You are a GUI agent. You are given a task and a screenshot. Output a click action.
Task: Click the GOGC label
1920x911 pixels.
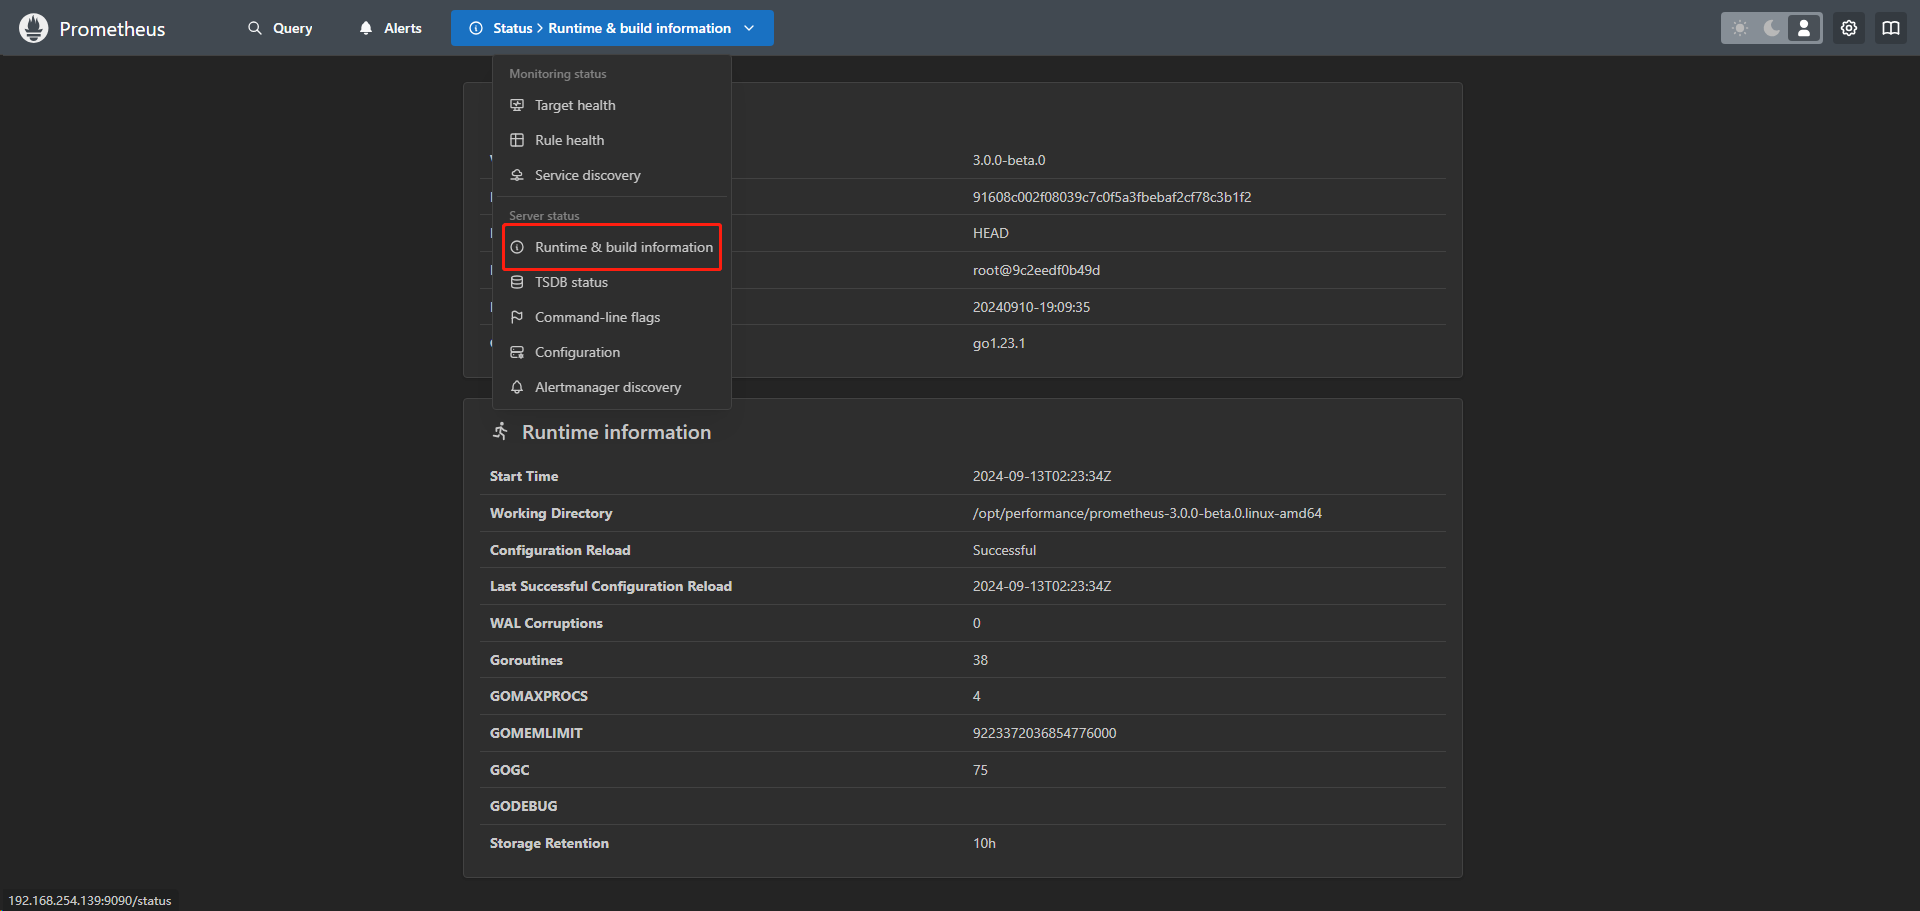[x=509, y=770]
